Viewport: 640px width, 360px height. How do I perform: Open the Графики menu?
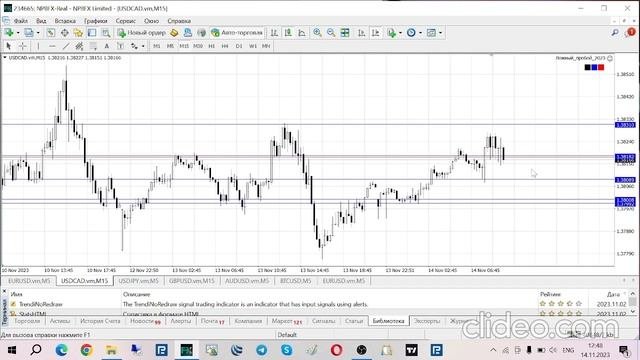(96, 21)
